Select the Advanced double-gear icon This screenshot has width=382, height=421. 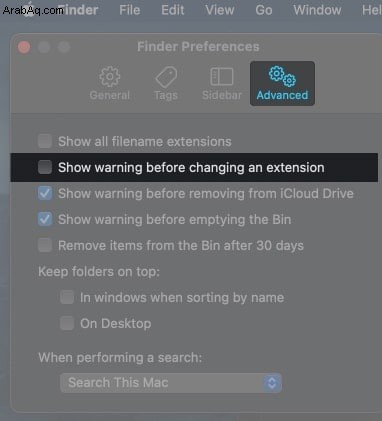pos(282,76)
